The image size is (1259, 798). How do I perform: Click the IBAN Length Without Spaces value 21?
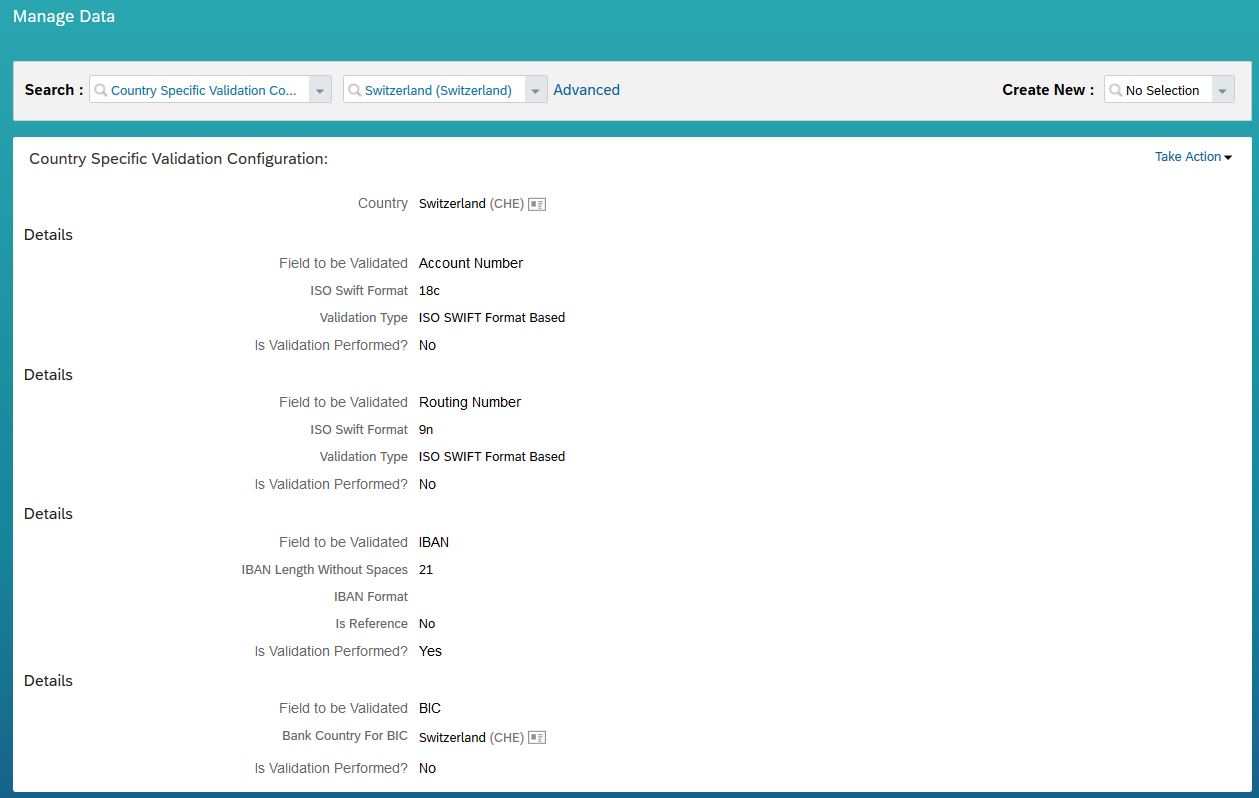tap(426, 570)
